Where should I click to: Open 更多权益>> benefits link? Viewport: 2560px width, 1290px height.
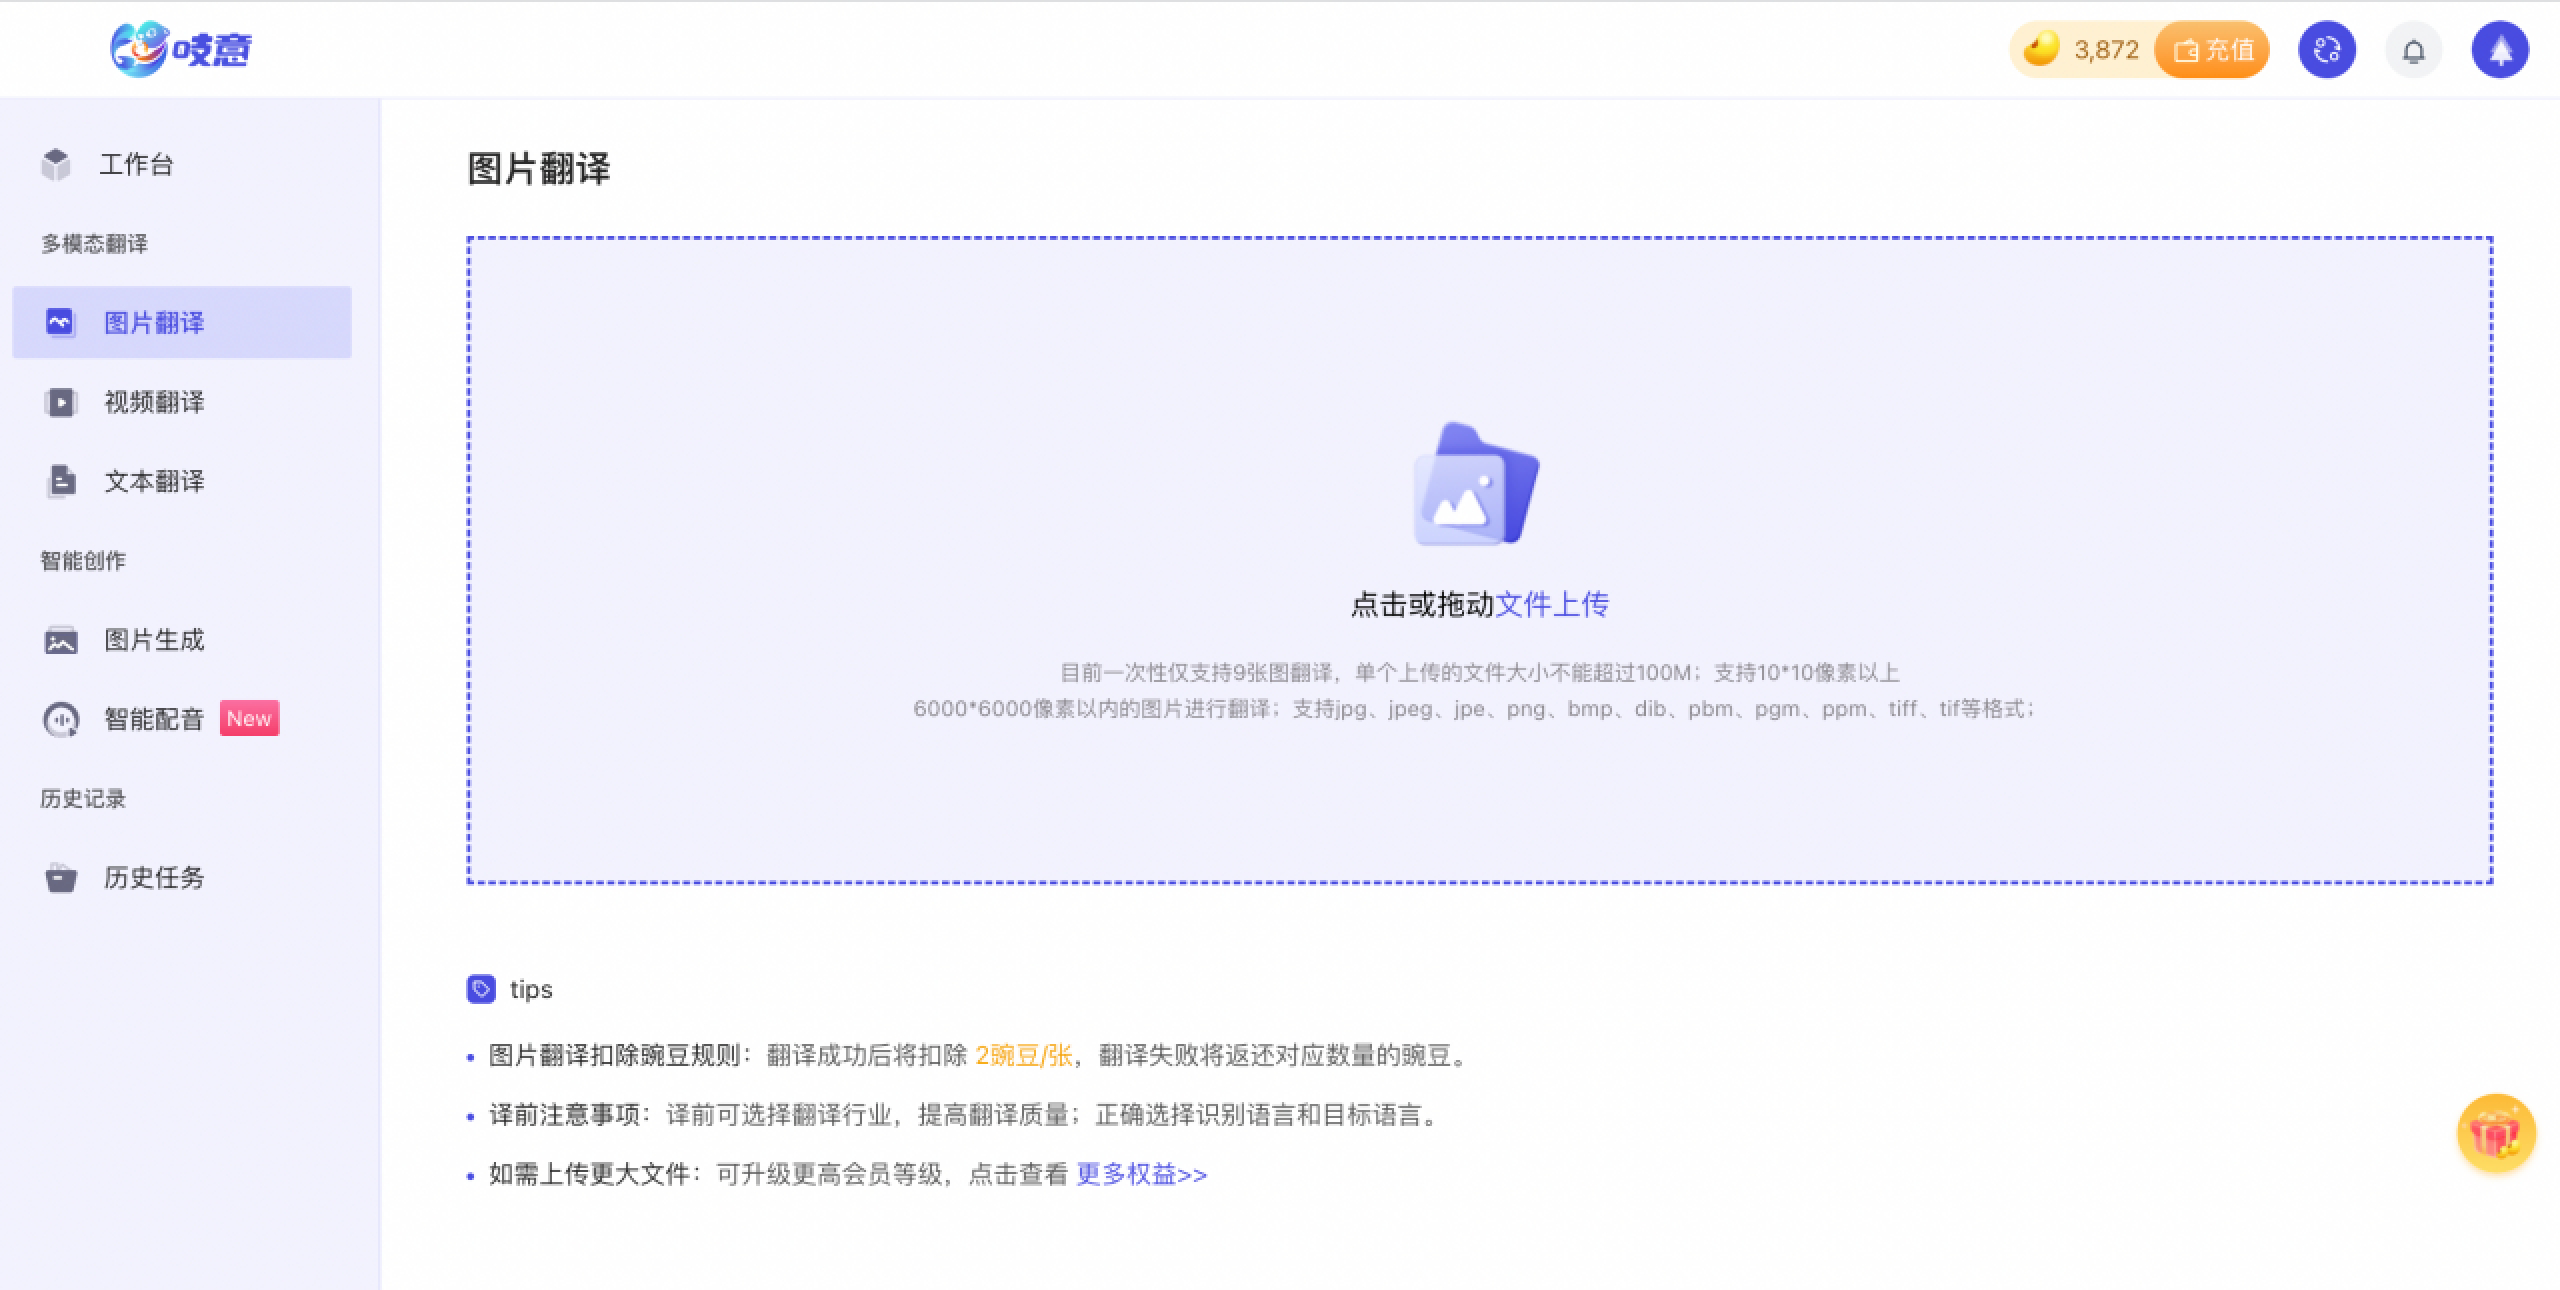(1141, 1174)
